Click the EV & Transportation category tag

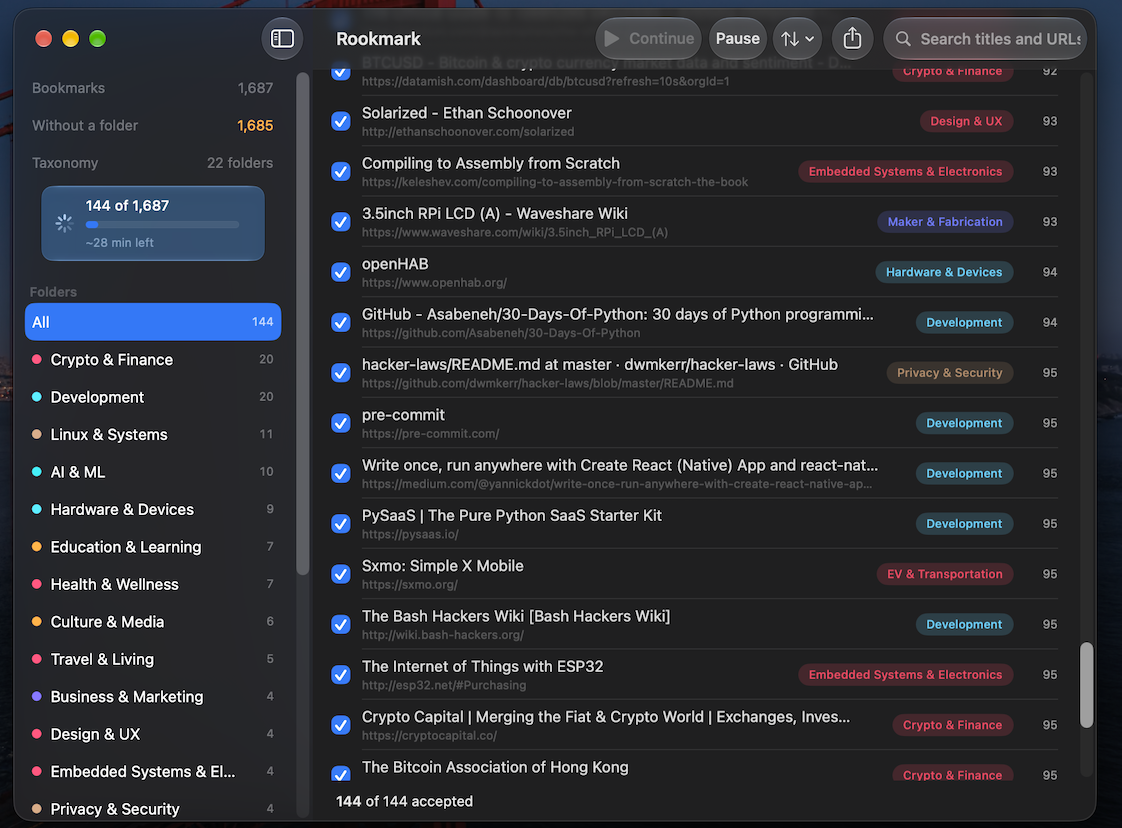[x=945, y=574]
